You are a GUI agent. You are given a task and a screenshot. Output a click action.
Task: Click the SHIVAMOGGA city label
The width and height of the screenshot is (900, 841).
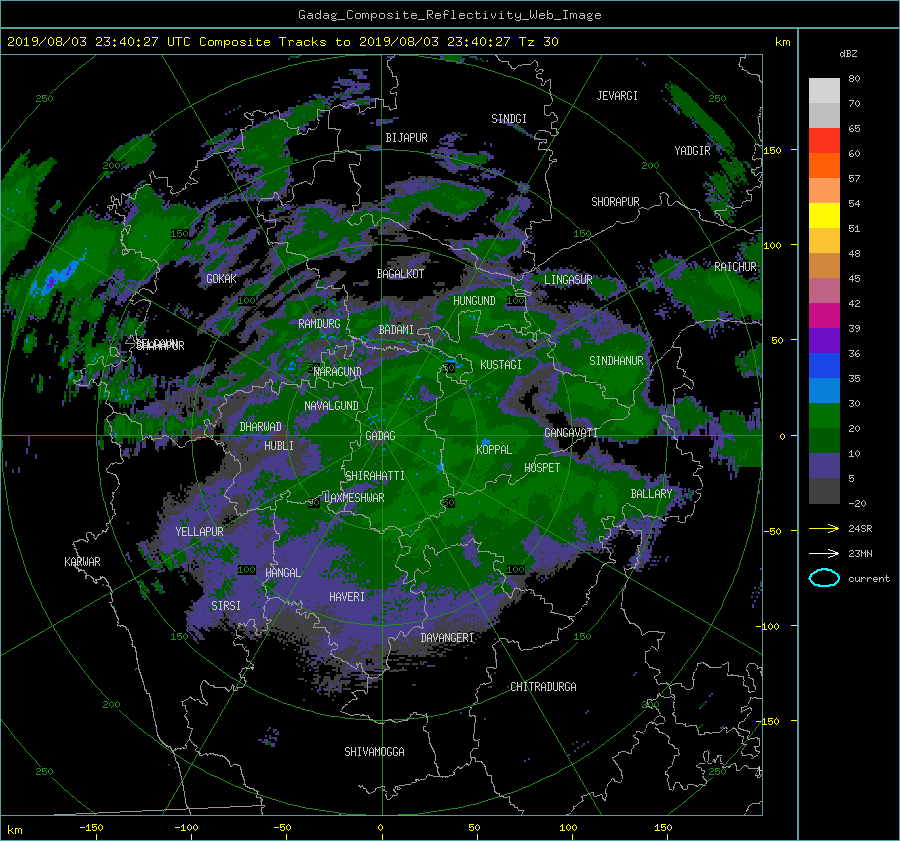click(x=374, y=751)
